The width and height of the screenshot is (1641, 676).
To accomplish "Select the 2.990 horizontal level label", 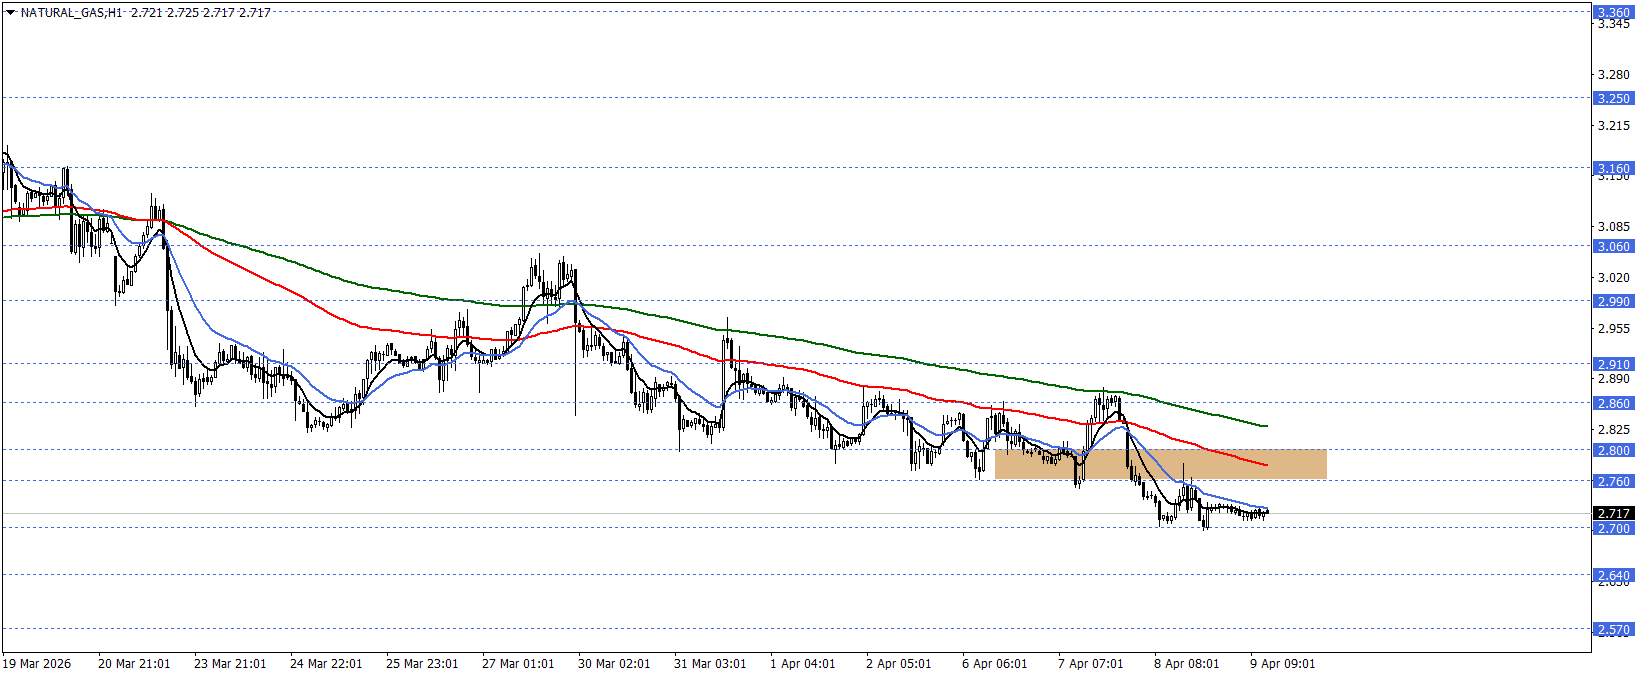I will [x=1612, y=301].
